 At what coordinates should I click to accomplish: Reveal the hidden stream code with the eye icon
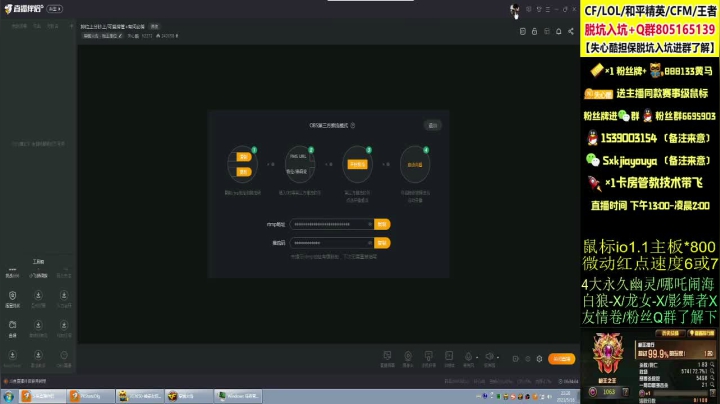click(370, 243)
